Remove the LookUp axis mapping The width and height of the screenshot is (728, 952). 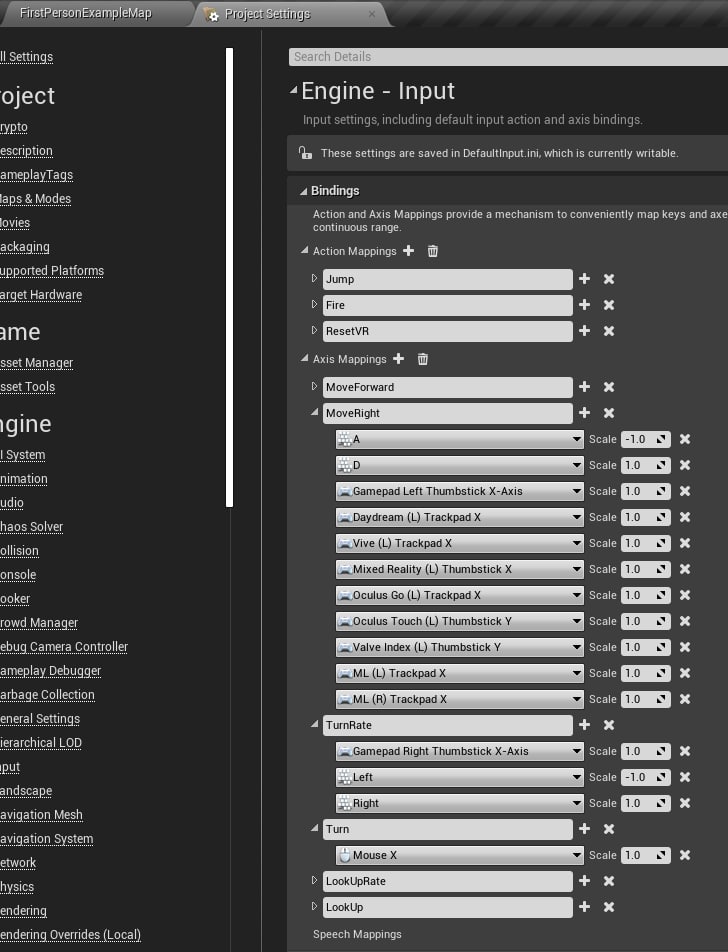[x=609, y=907]
